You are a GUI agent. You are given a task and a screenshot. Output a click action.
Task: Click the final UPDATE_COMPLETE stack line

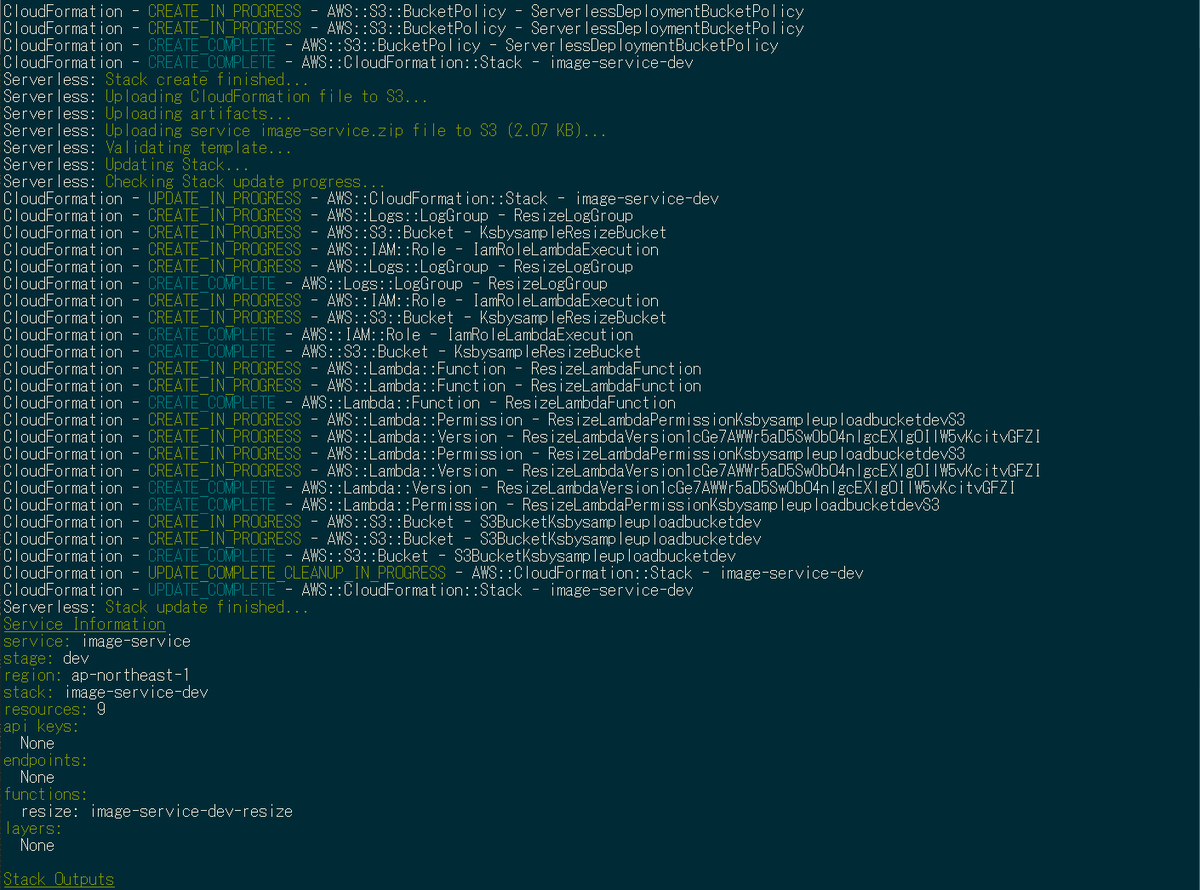348,589
